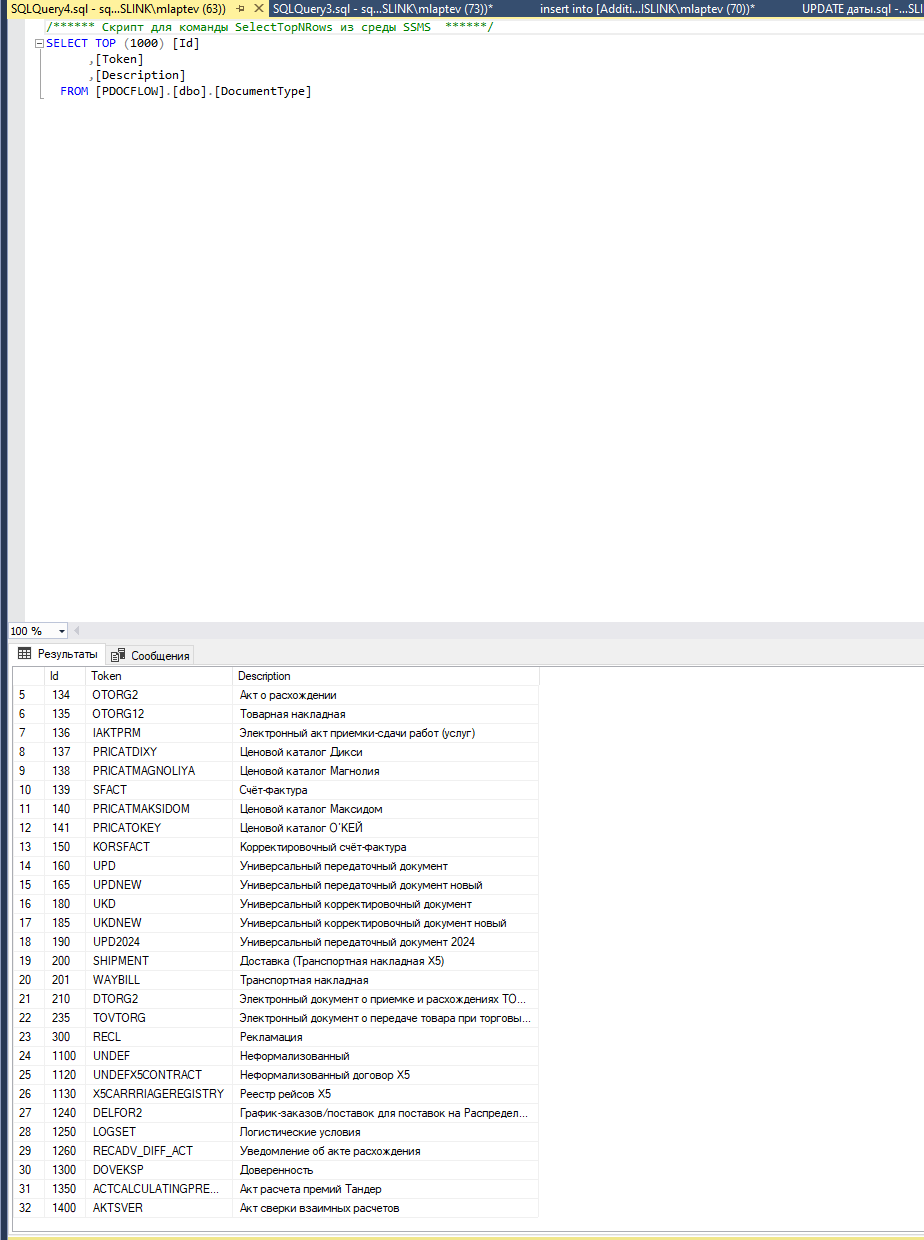The width and height of the screenshot is (924, 1240).
Task: Select row header number 18
Action: pyautogui.click(x=28, y=942)
